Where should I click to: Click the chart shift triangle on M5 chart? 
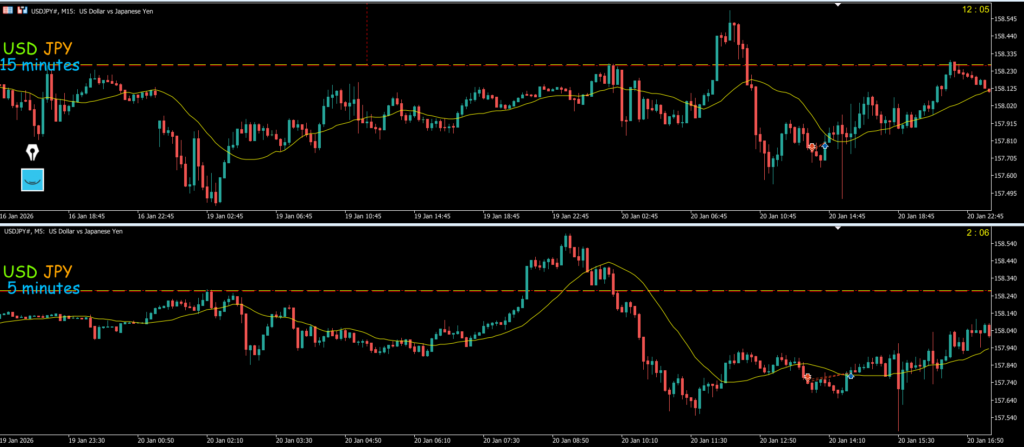pos(838,230)
